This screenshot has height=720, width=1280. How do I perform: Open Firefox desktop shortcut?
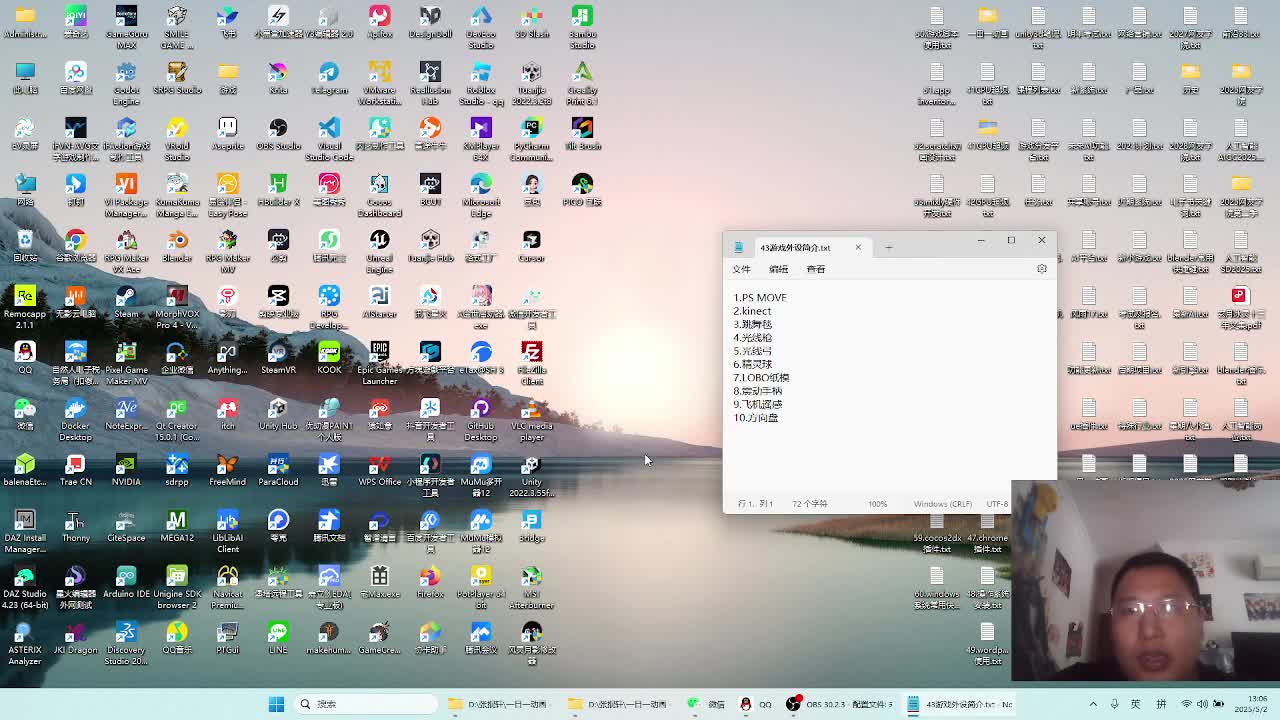pyautogui.click(x=430, y=578)
